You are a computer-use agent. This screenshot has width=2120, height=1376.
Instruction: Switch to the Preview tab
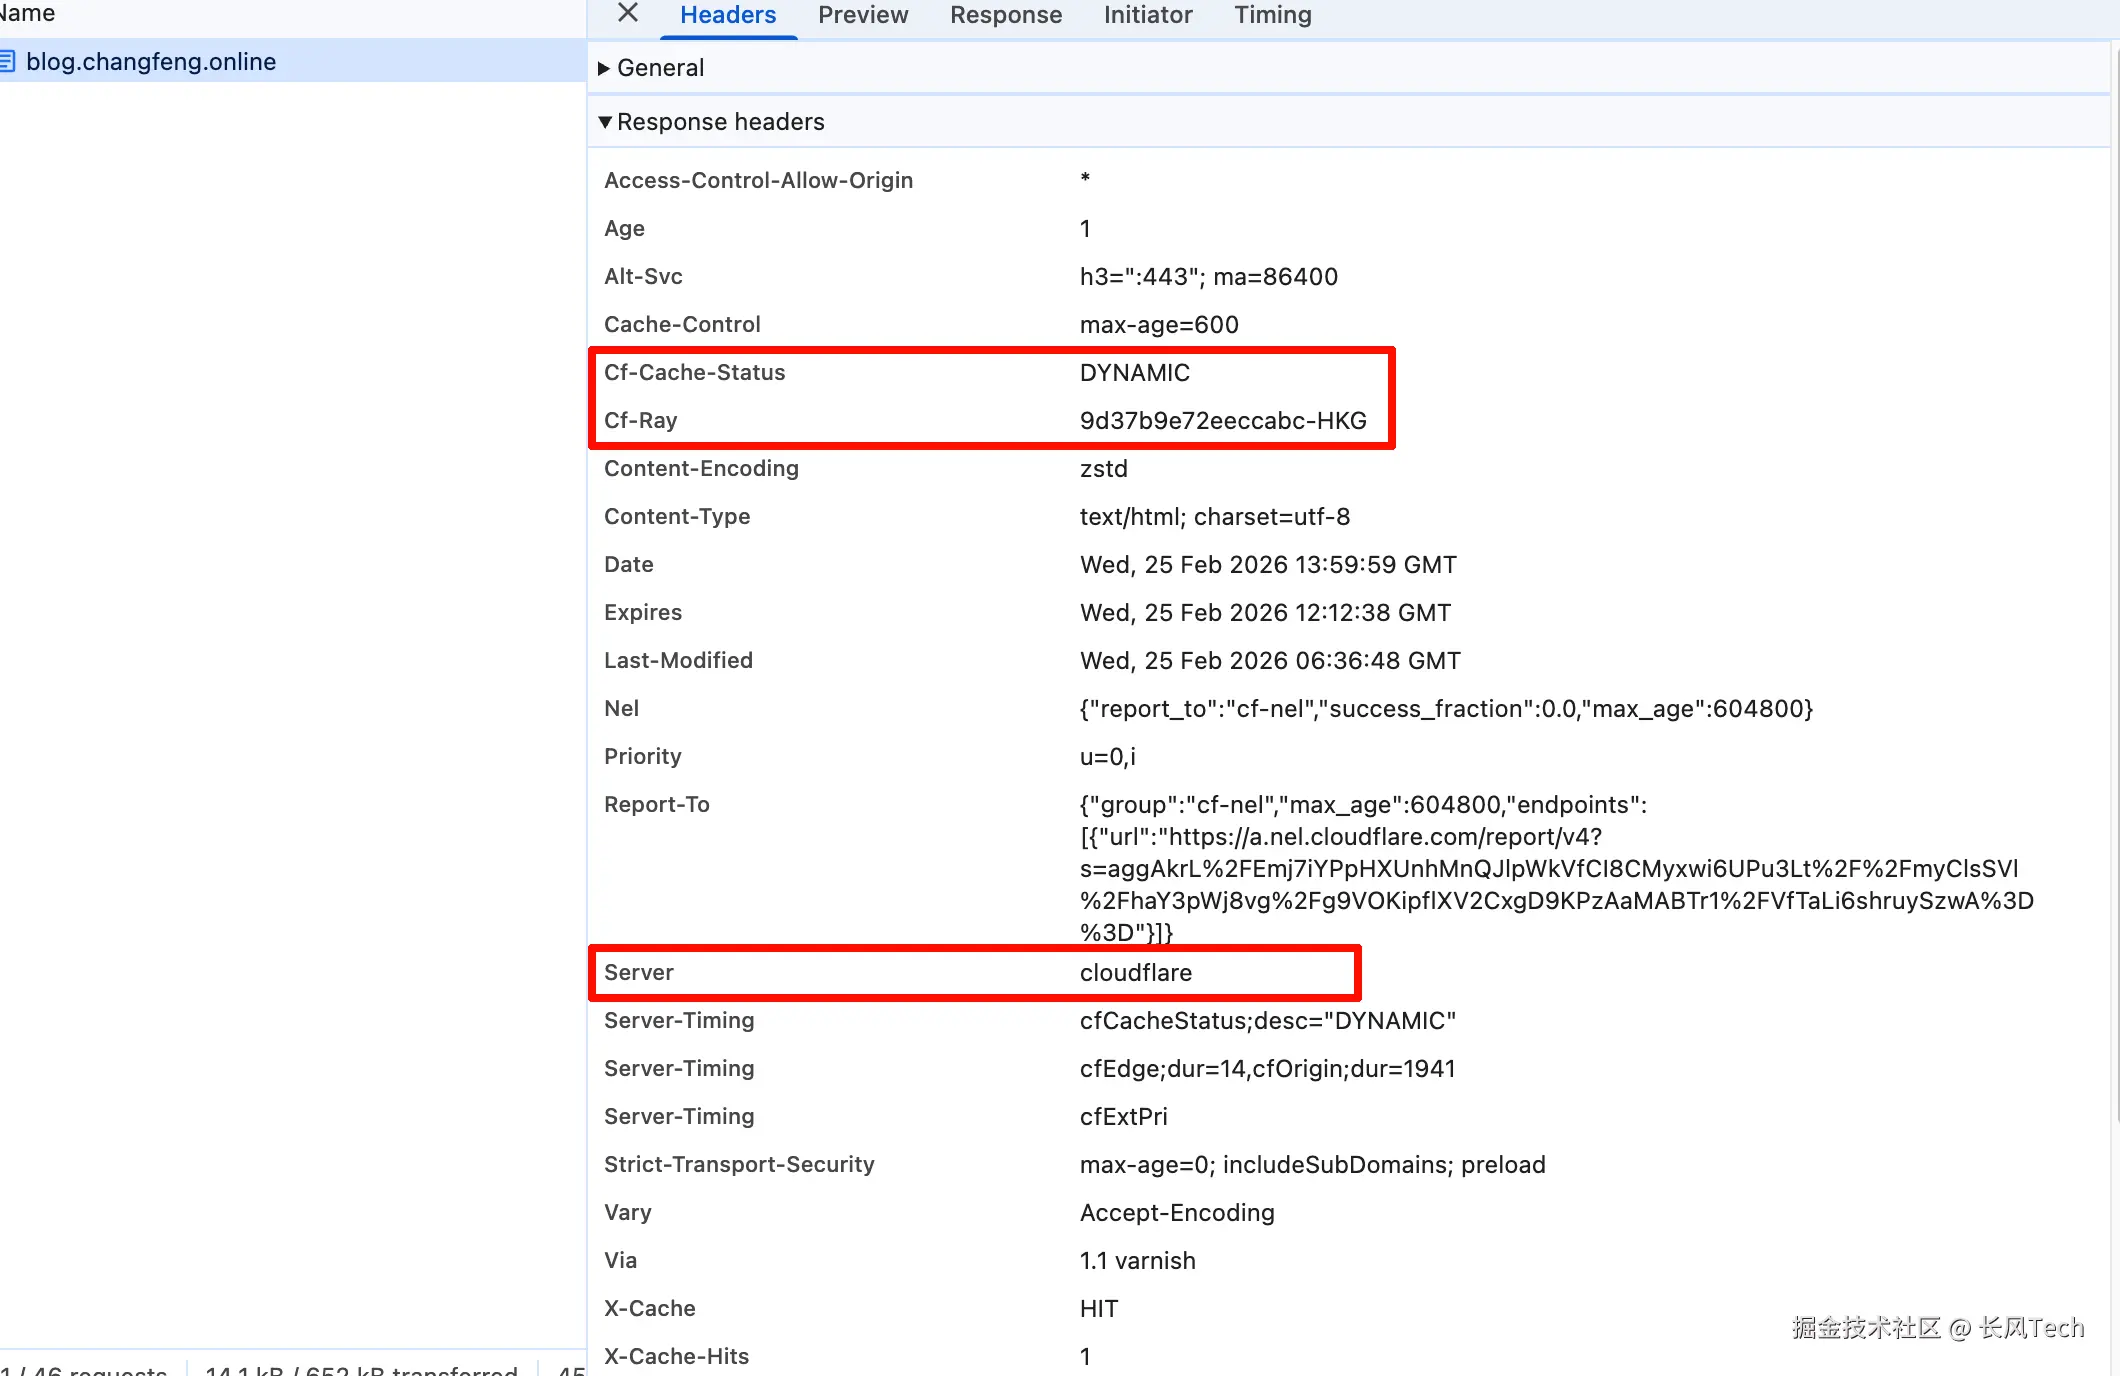coord(862,15)
